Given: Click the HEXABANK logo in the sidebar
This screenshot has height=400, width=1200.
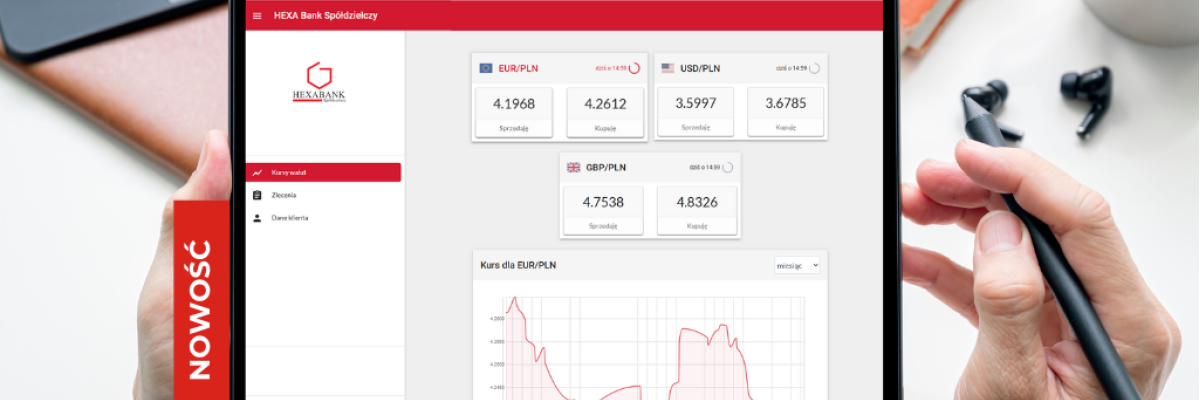Looking at the screenshot, I should click(x=319, y=84).
